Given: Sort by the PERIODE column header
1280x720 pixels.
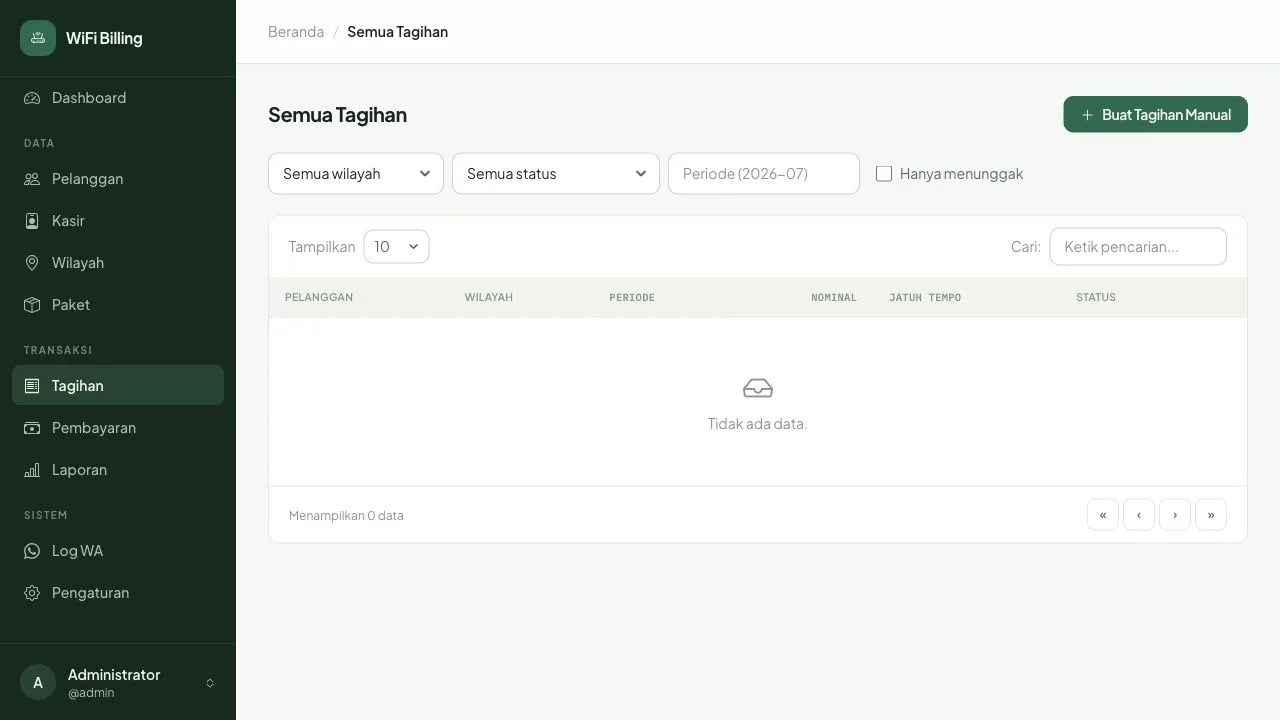Looking at the screenshot, I should [632, 298].
